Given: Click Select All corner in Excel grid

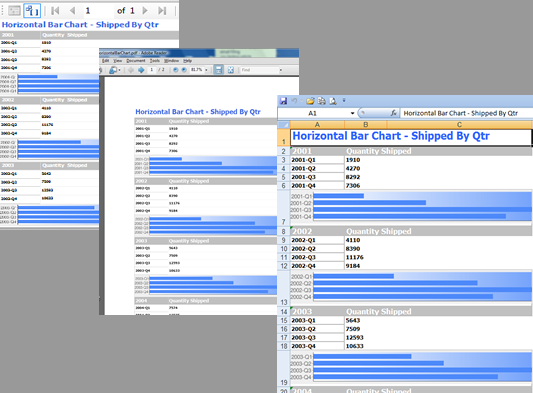Looking at the screenshot, I should pos(284,124).
